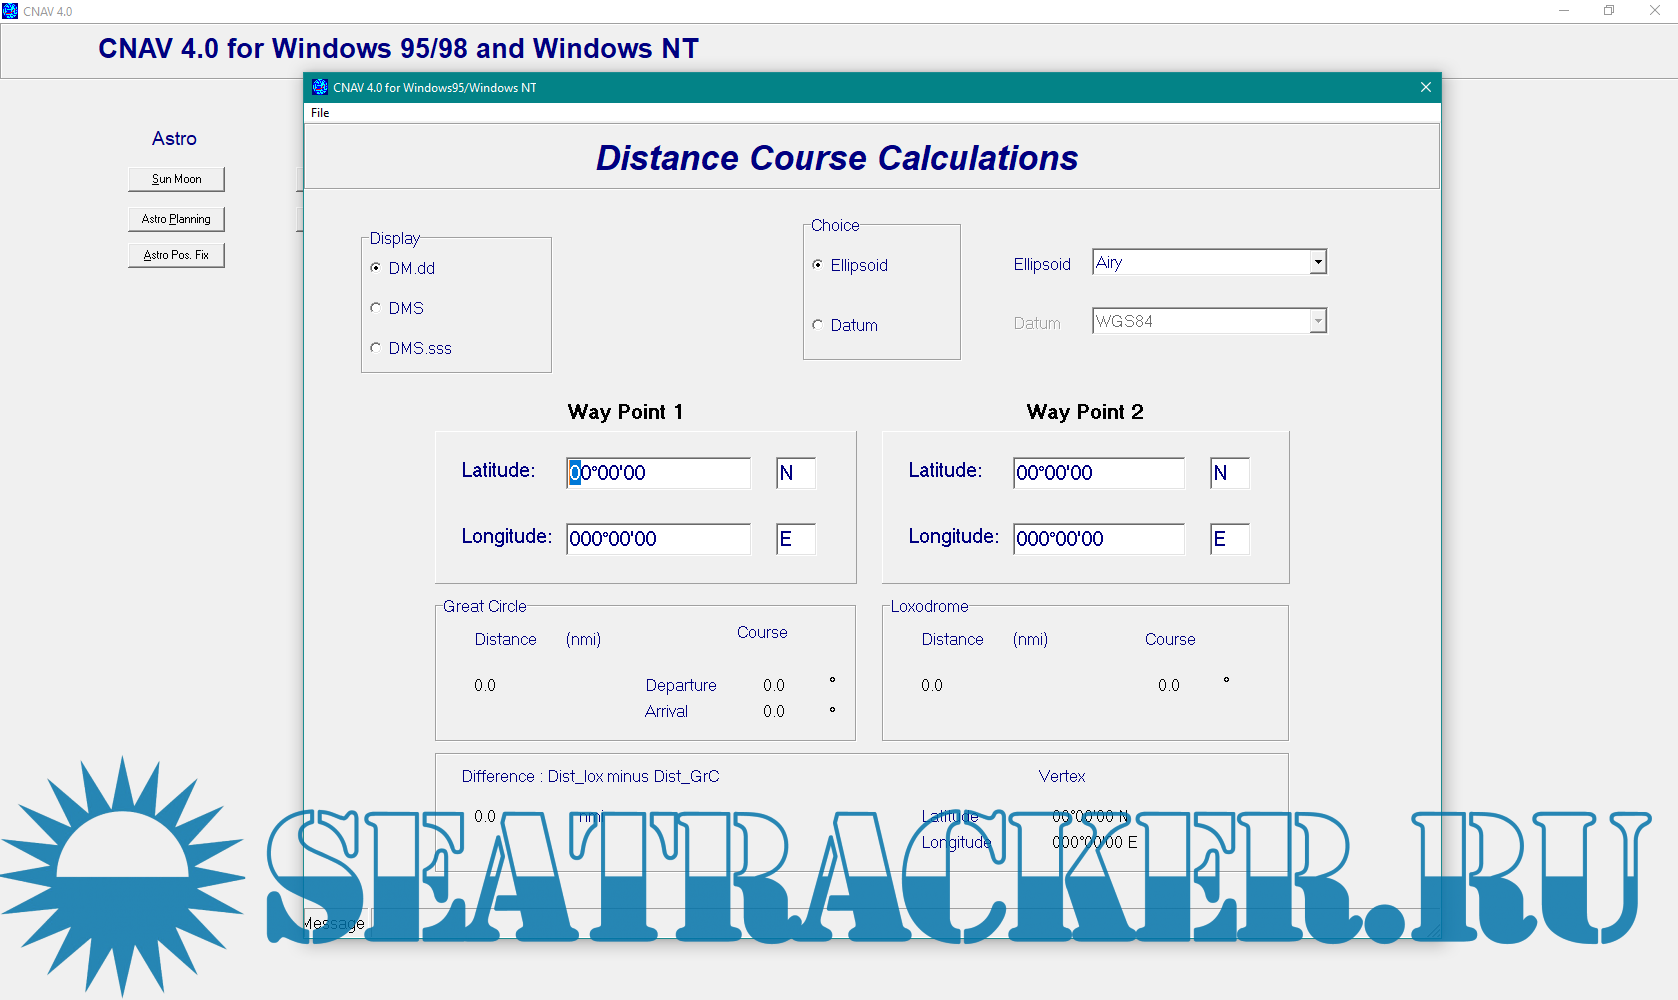Click Way Point 2 longitude hemisphere E box
This screenshot has height=1000, width=1678.
click(x=1229, y=539)
